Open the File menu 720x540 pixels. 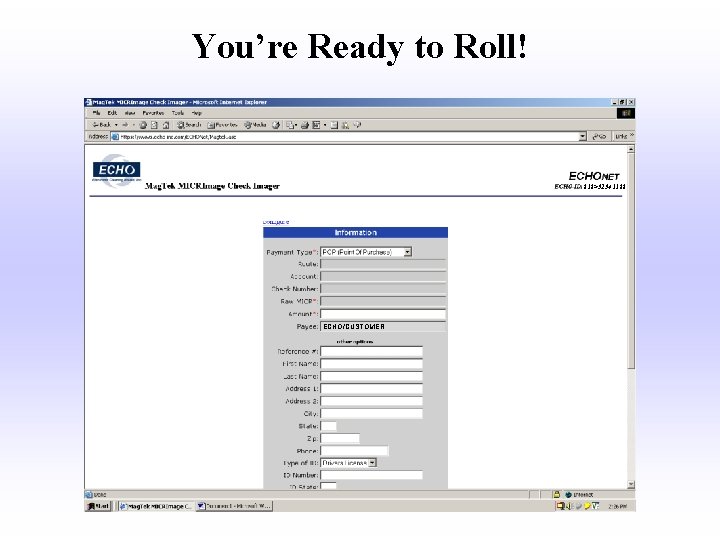coord(96,113)
